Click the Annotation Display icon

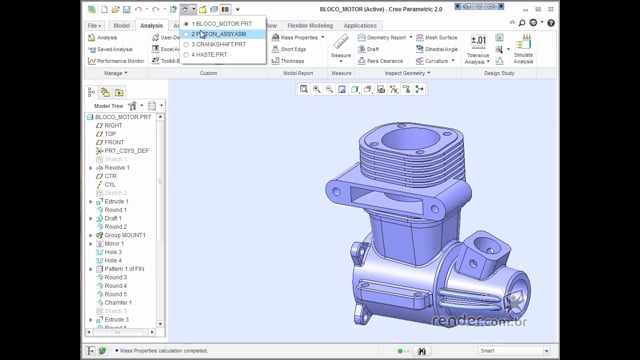pyautogui.click(x=407, y=89)
